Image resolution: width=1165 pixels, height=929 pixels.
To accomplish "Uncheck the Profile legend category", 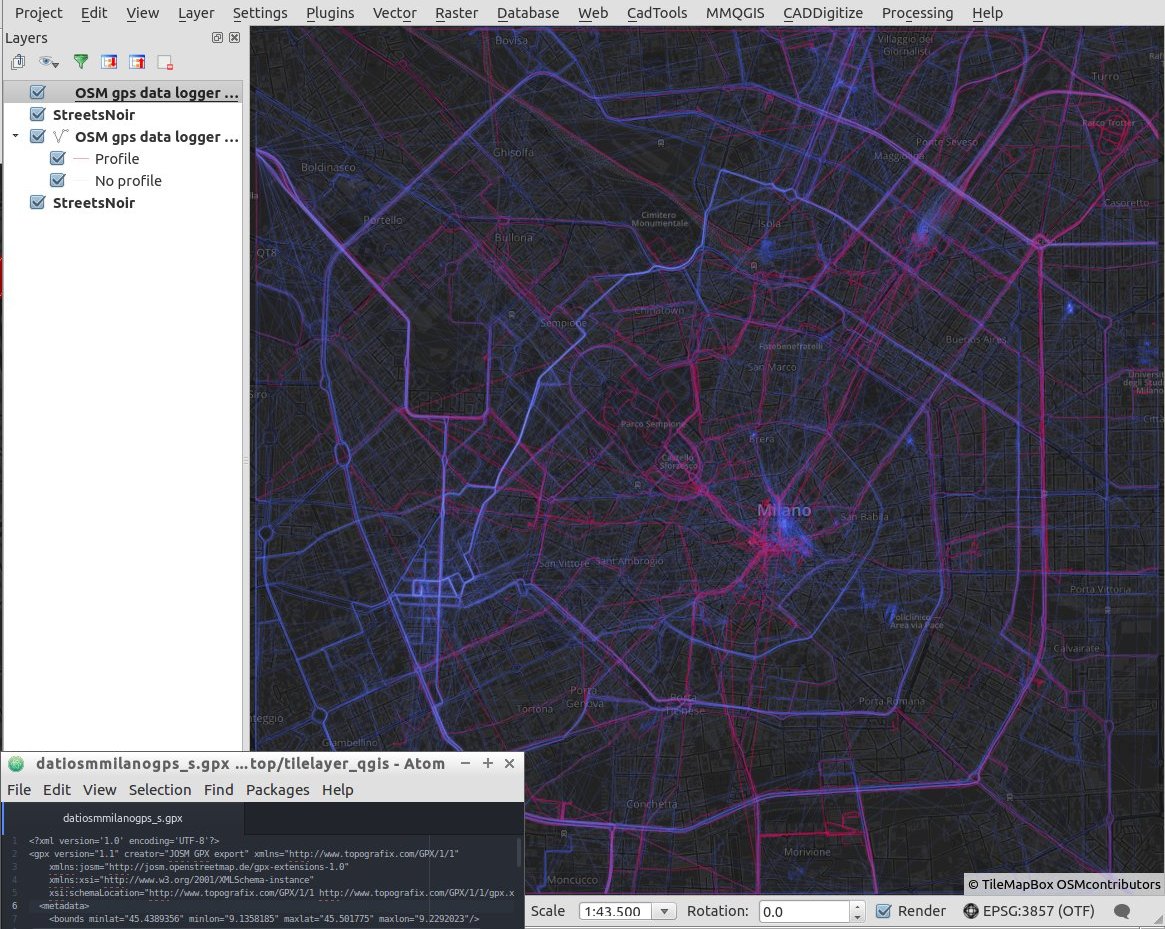I will (x=58, y=158).
